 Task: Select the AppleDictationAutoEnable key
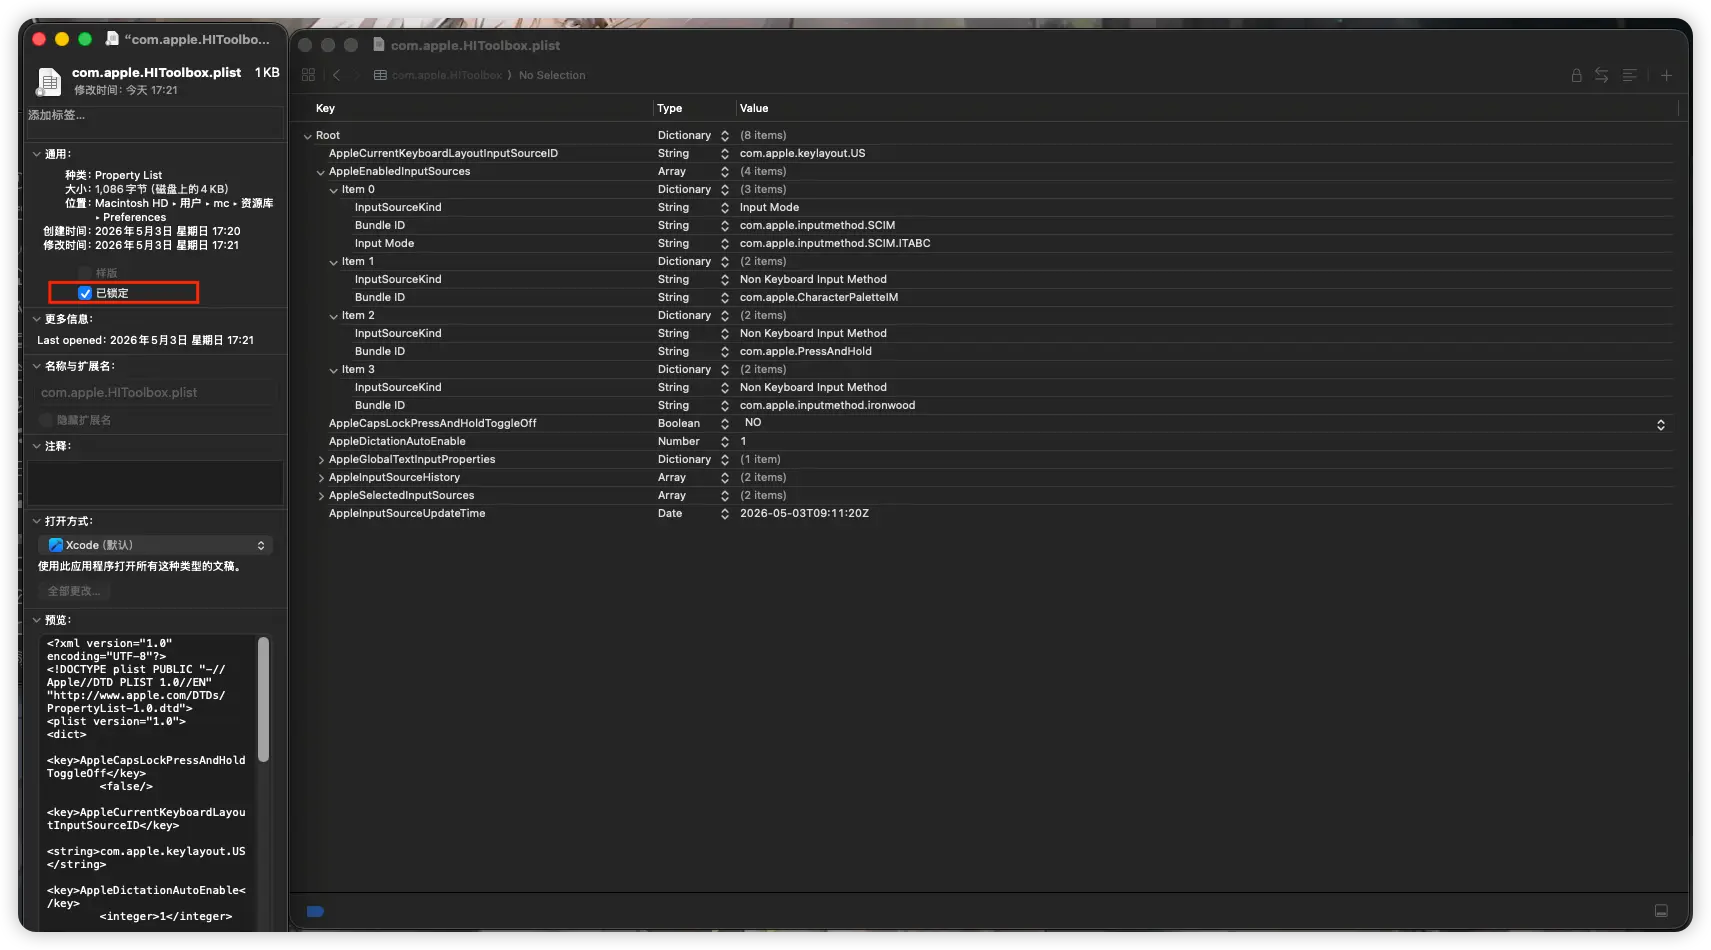click(x=397, y=441)
